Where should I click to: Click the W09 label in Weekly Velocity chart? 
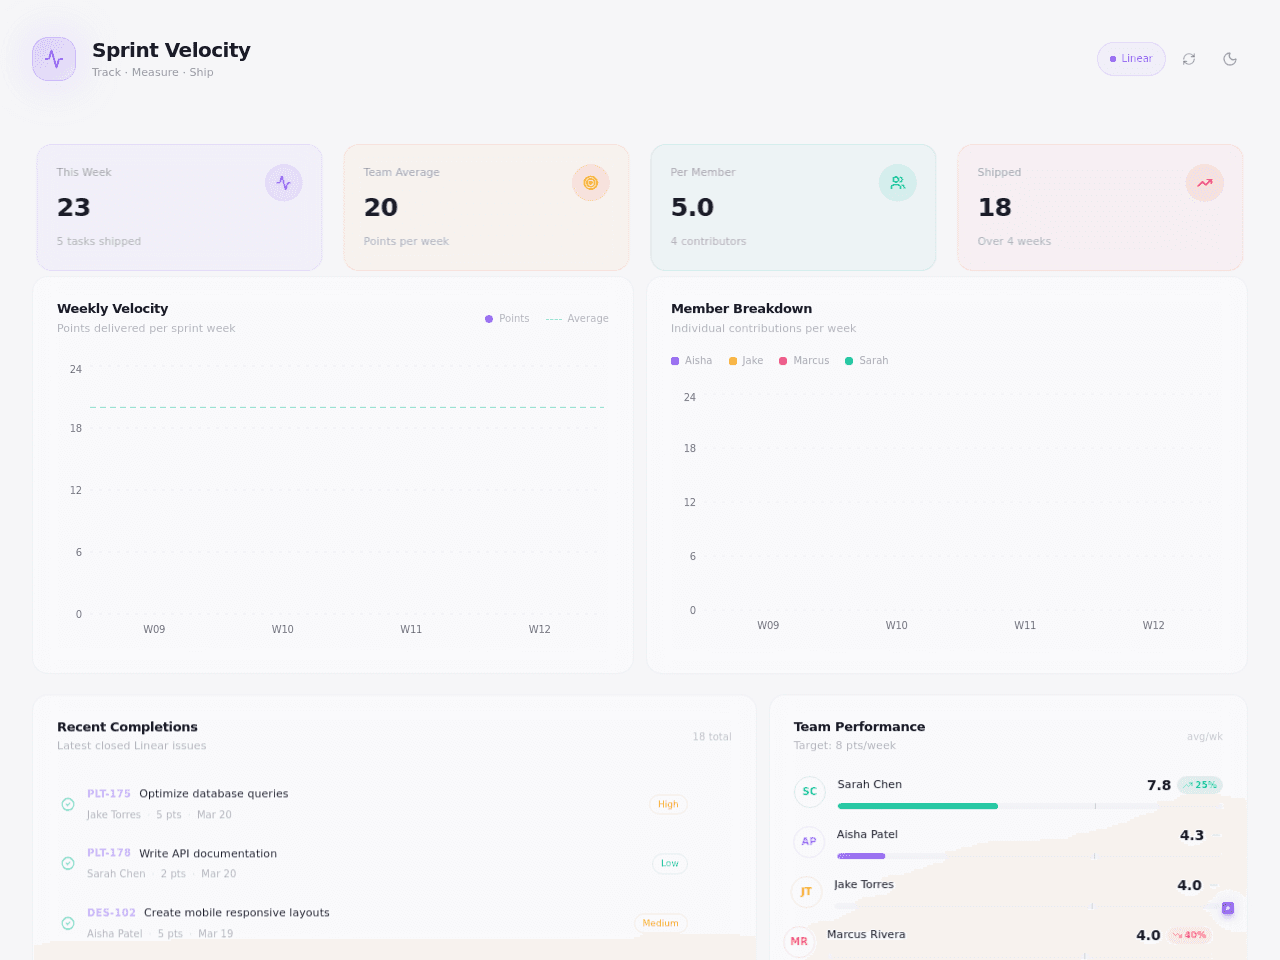[x=154, y=630]
